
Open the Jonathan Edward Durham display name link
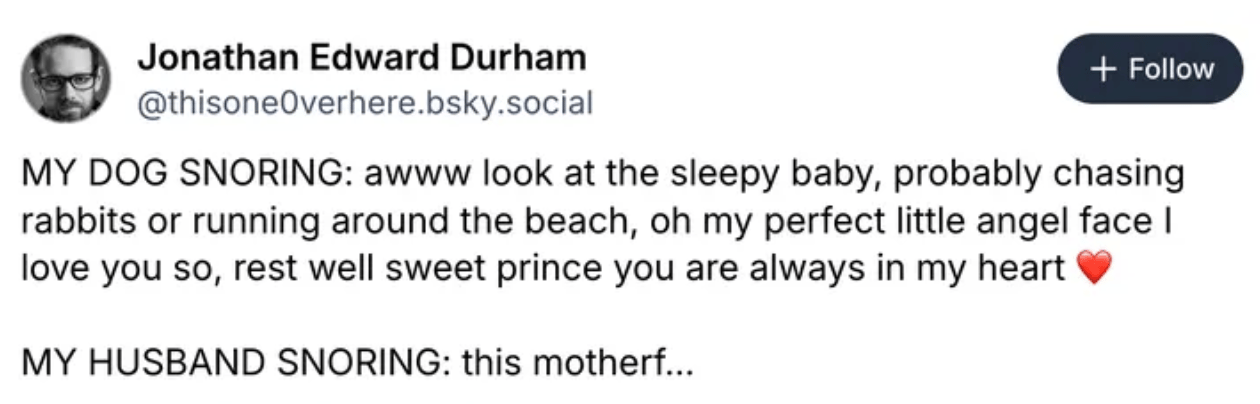361,58
